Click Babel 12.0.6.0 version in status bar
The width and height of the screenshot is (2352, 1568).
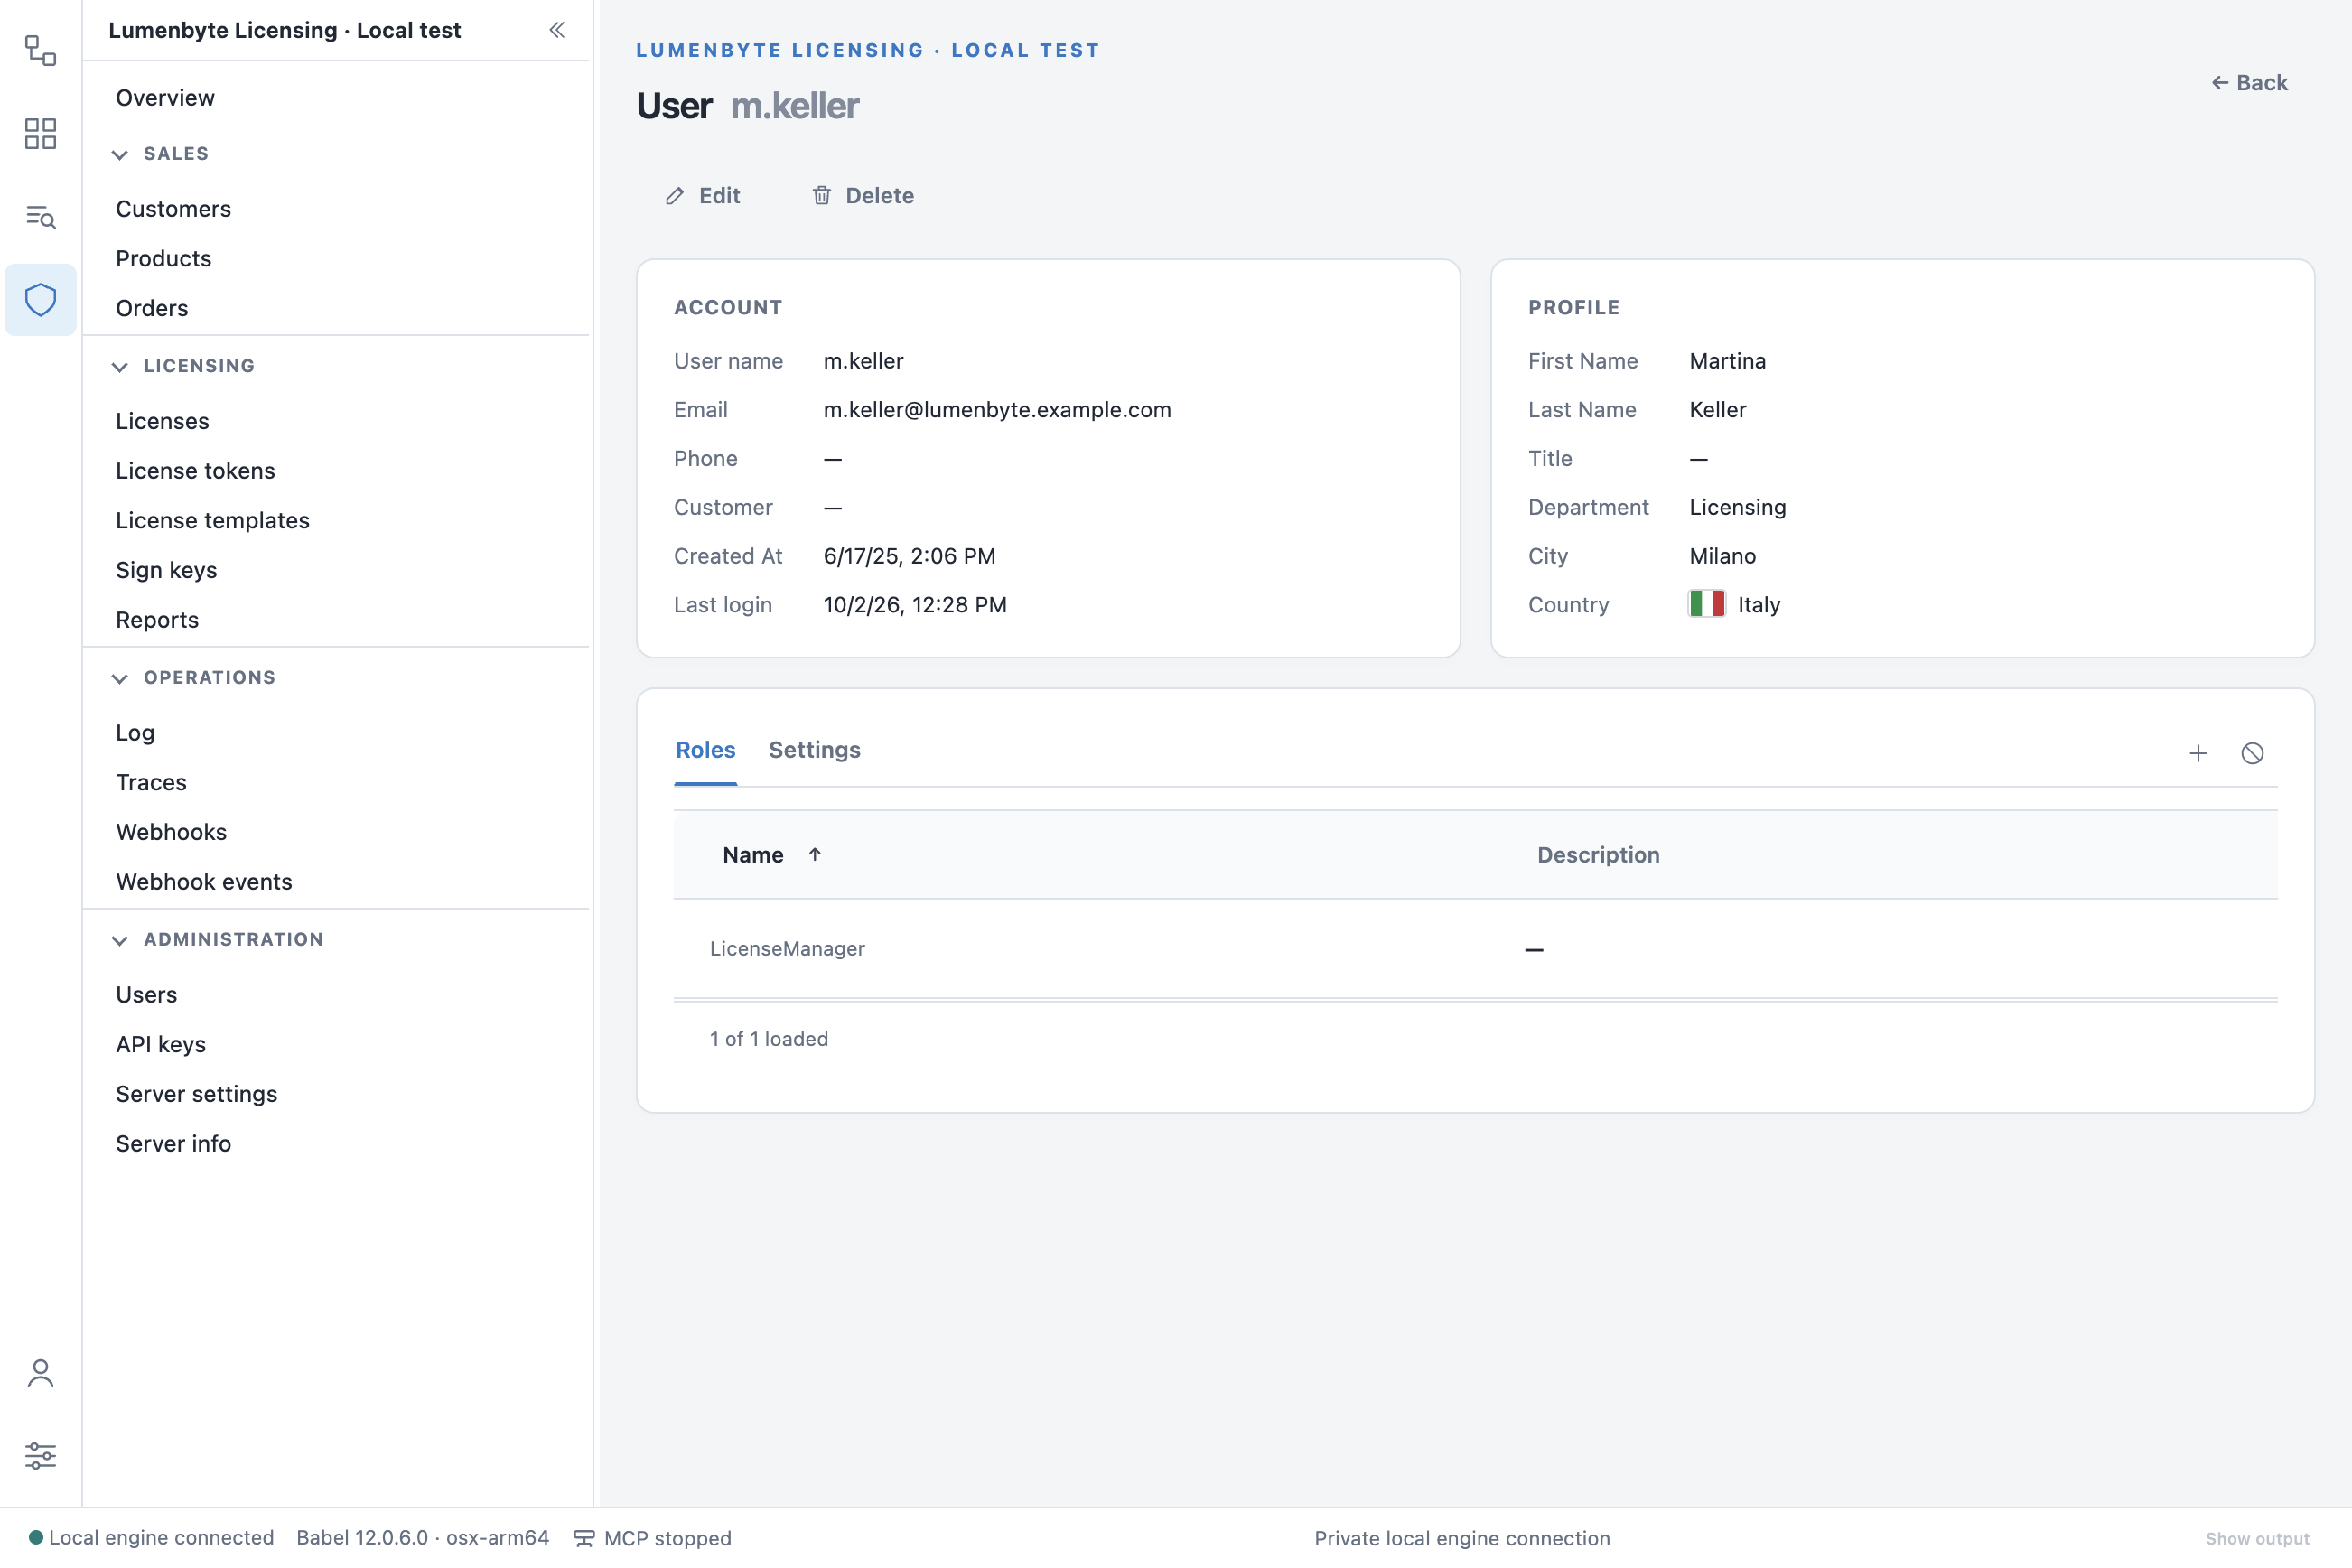pyautogui.click(x=422, y=1538)
